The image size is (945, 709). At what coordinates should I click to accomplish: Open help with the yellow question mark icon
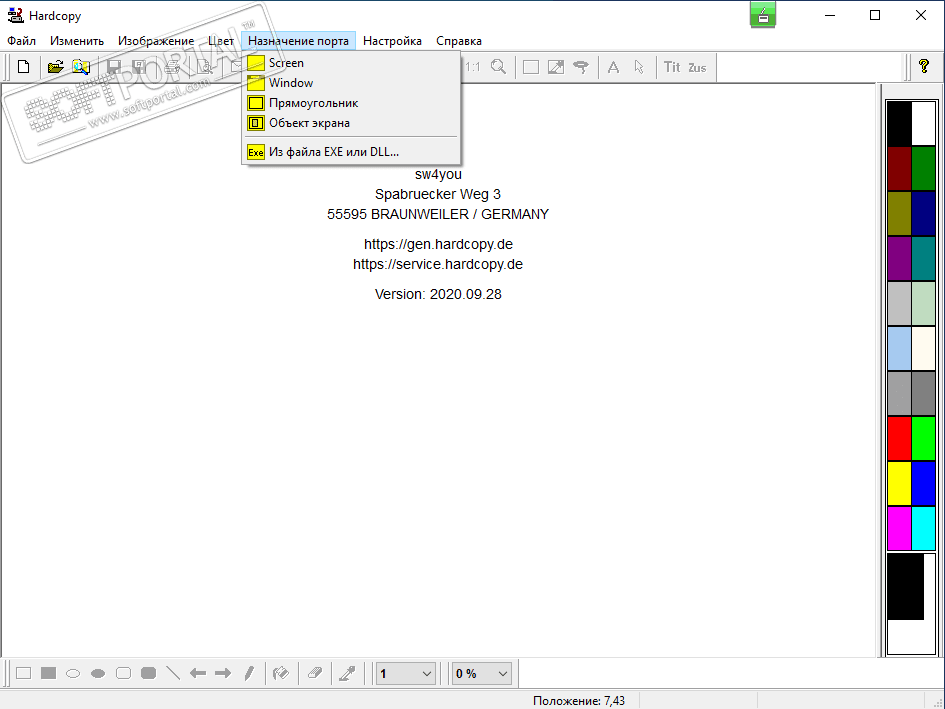tap(924, 66)
